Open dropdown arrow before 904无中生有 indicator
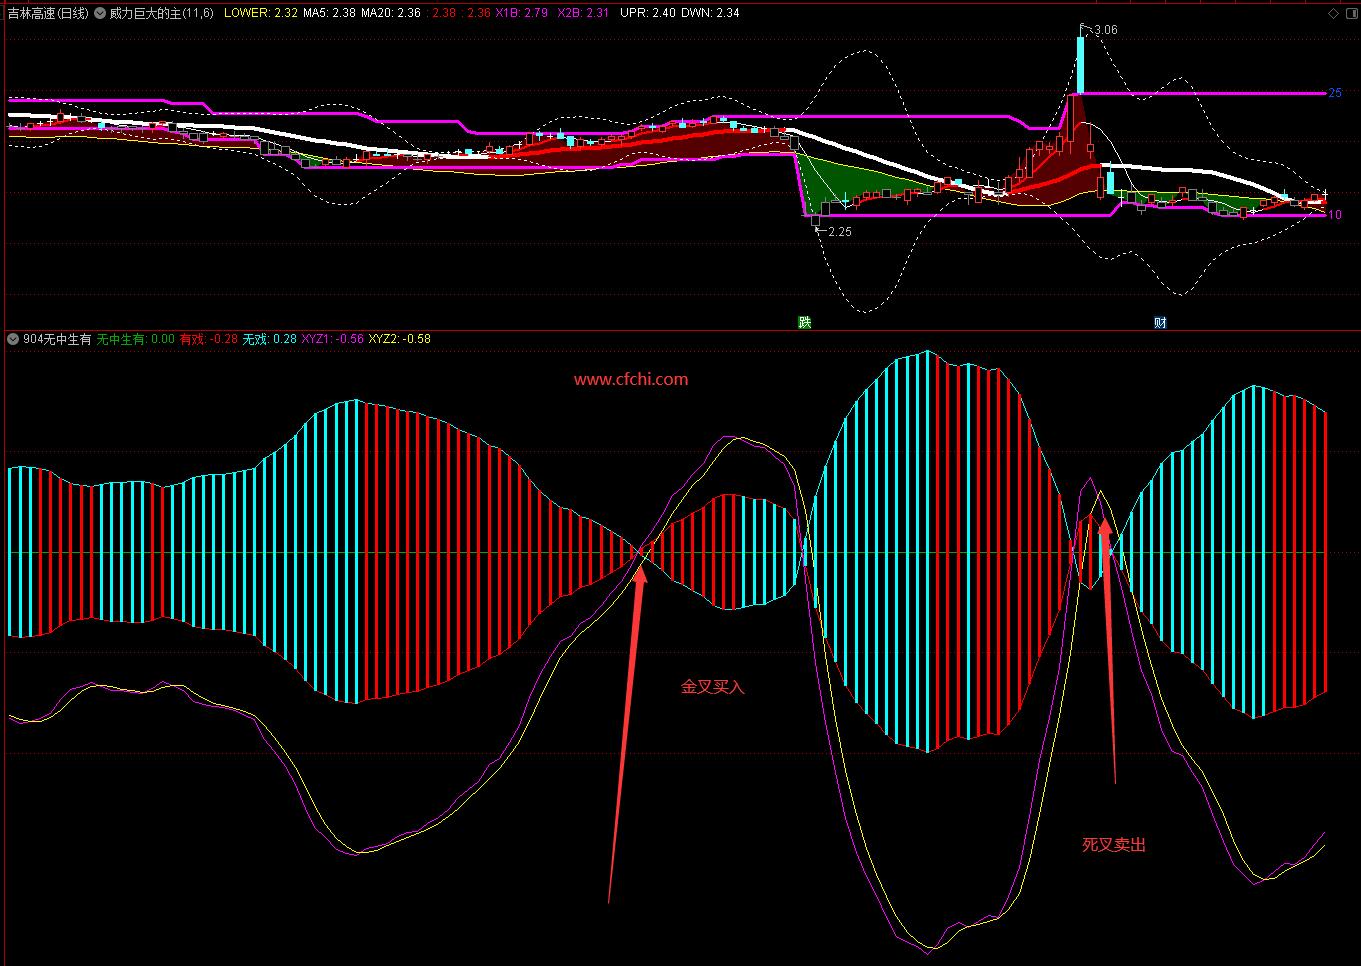 click(x=13, y=339)
